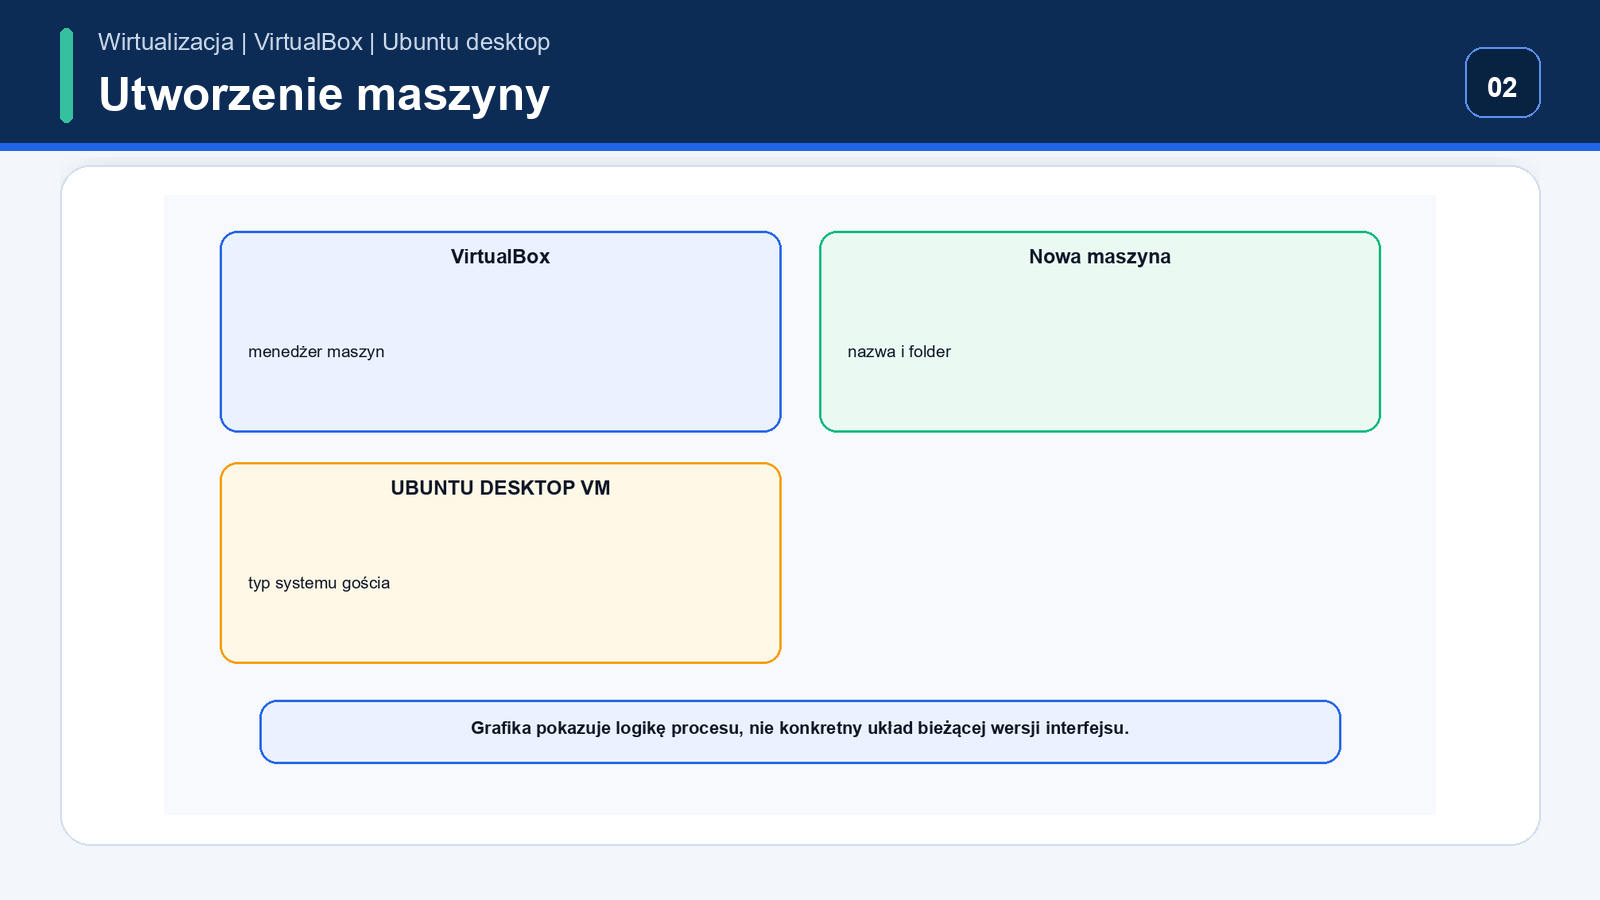Click the VirtualBox card heading
1600x900 pixels.
pyautogui.click(x=500, y=257)
